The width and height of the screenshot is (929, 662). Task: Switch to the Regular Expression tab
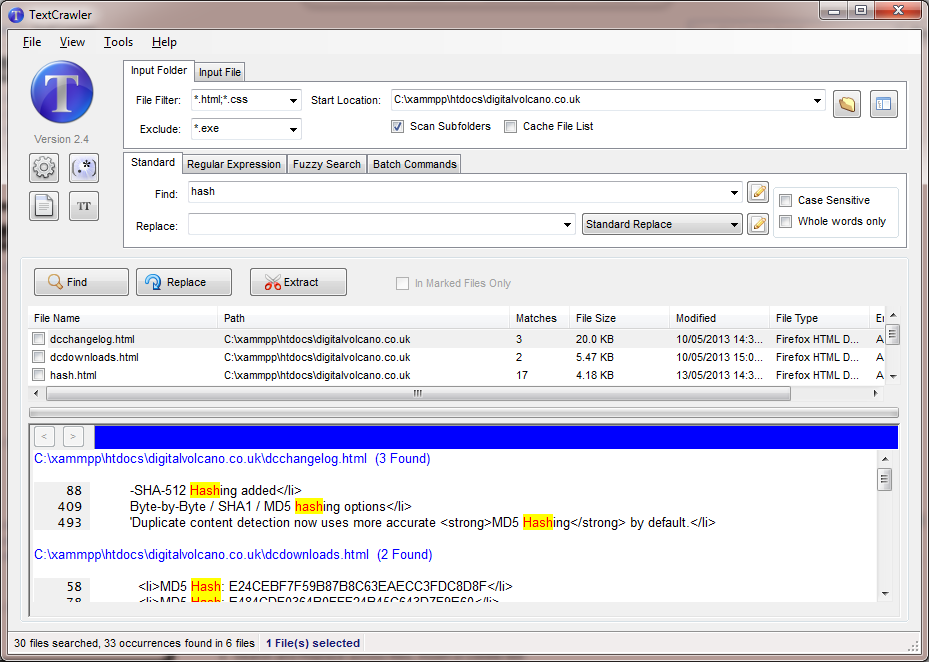tap(234, 164)
